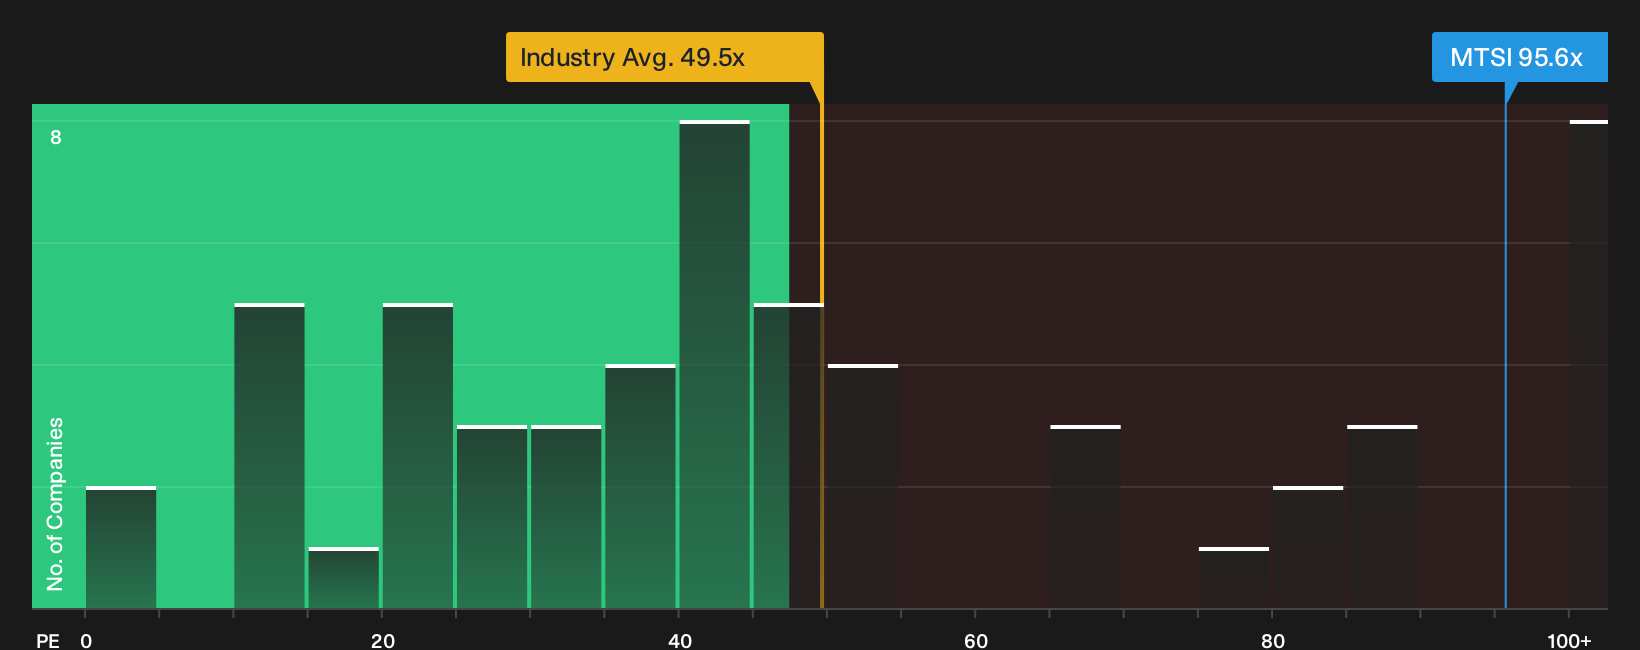Viewport: 1640px width, 650px height.
Task: Click the 100+ x-axis tick label
Action: click(1569, 640)
